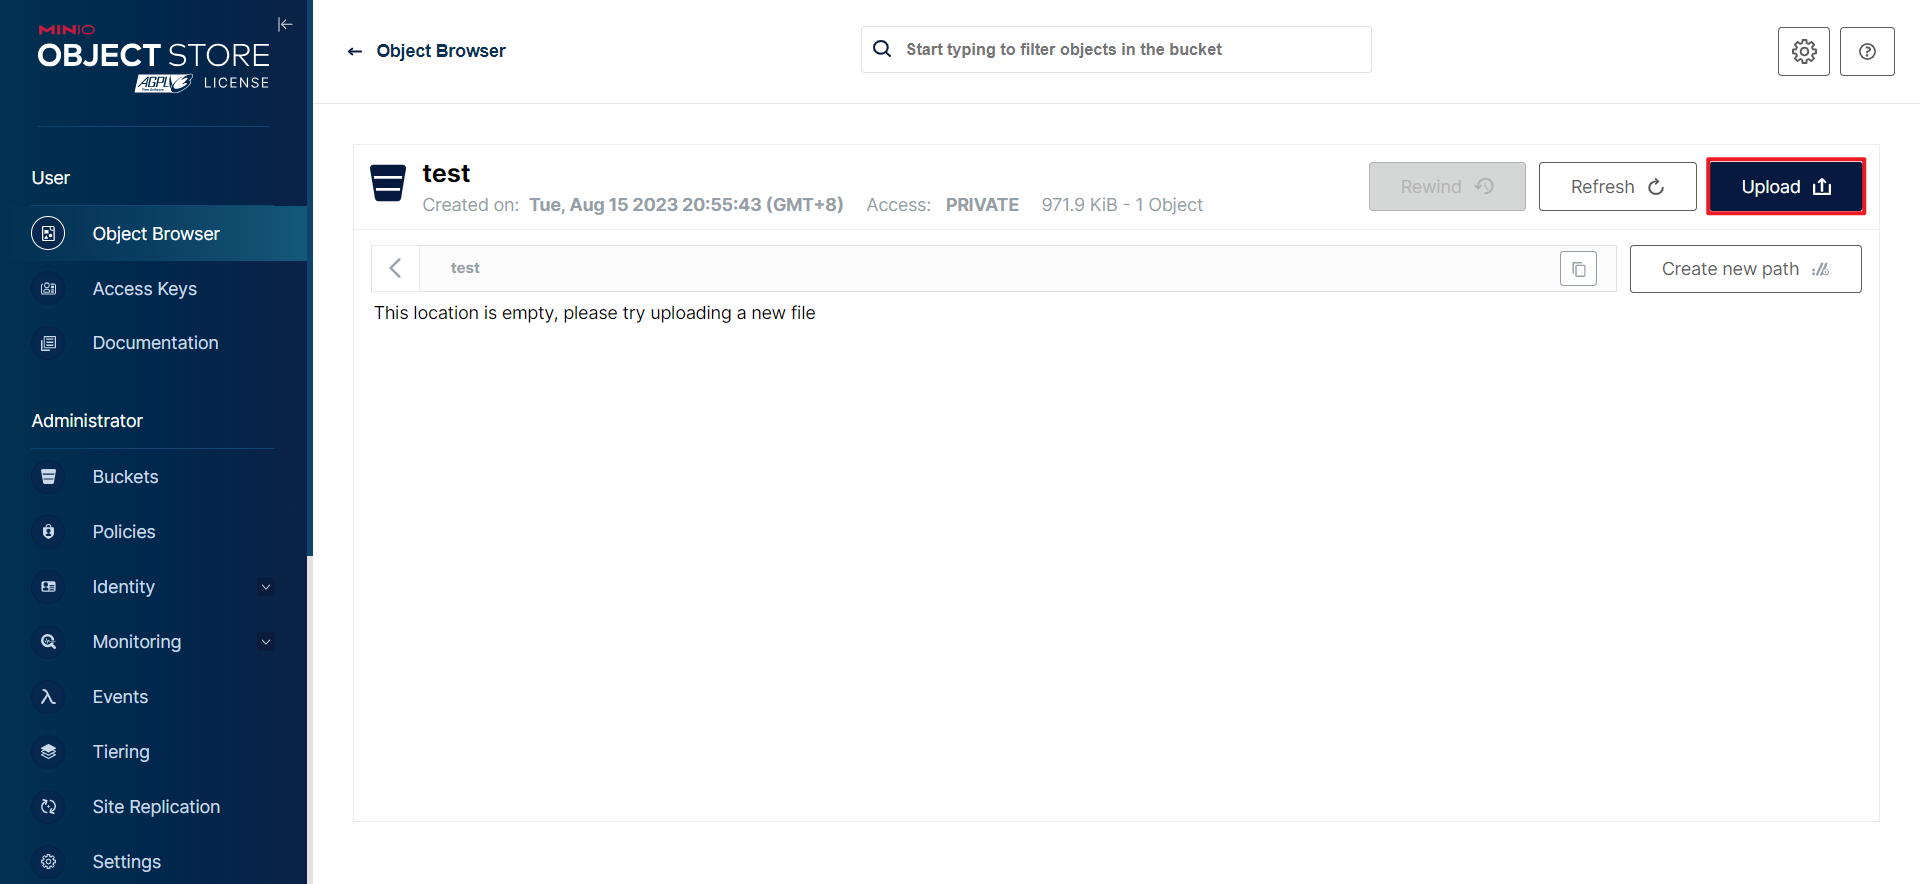Image resolution: width=1920 pixels, height=884 pixels.
Task: Open Site Replication settings
Action: 156,807
